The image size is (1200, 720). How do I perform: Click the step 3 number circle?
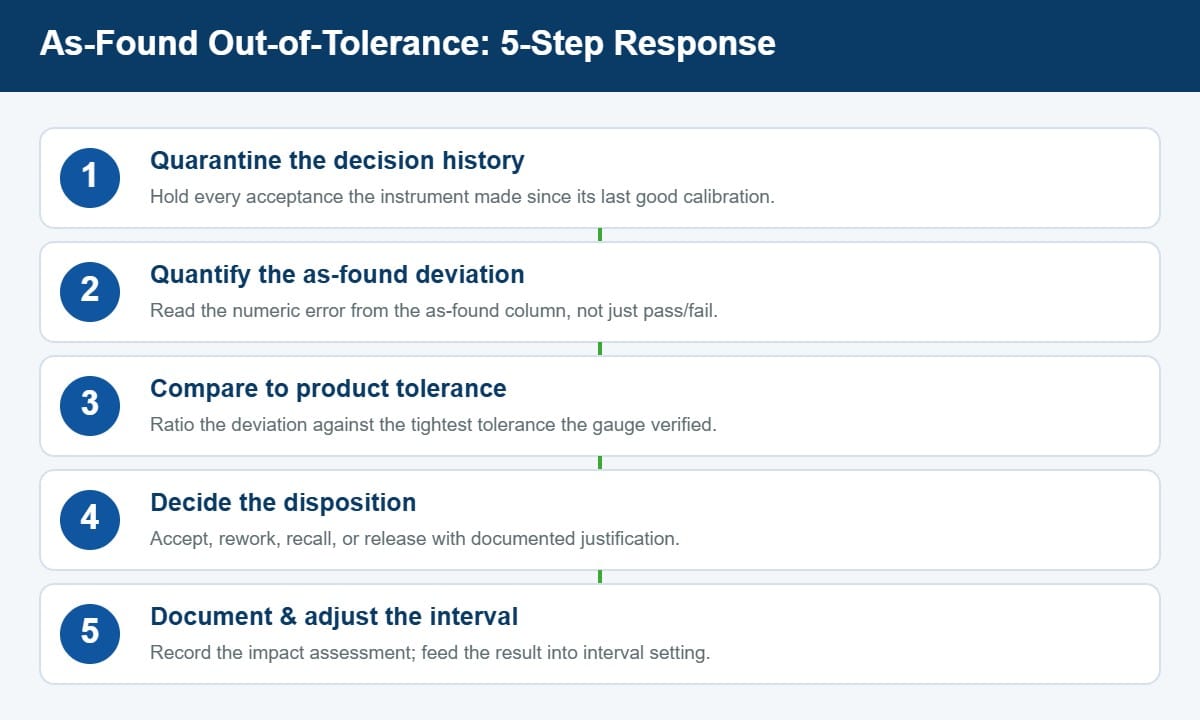pos(90,406)
